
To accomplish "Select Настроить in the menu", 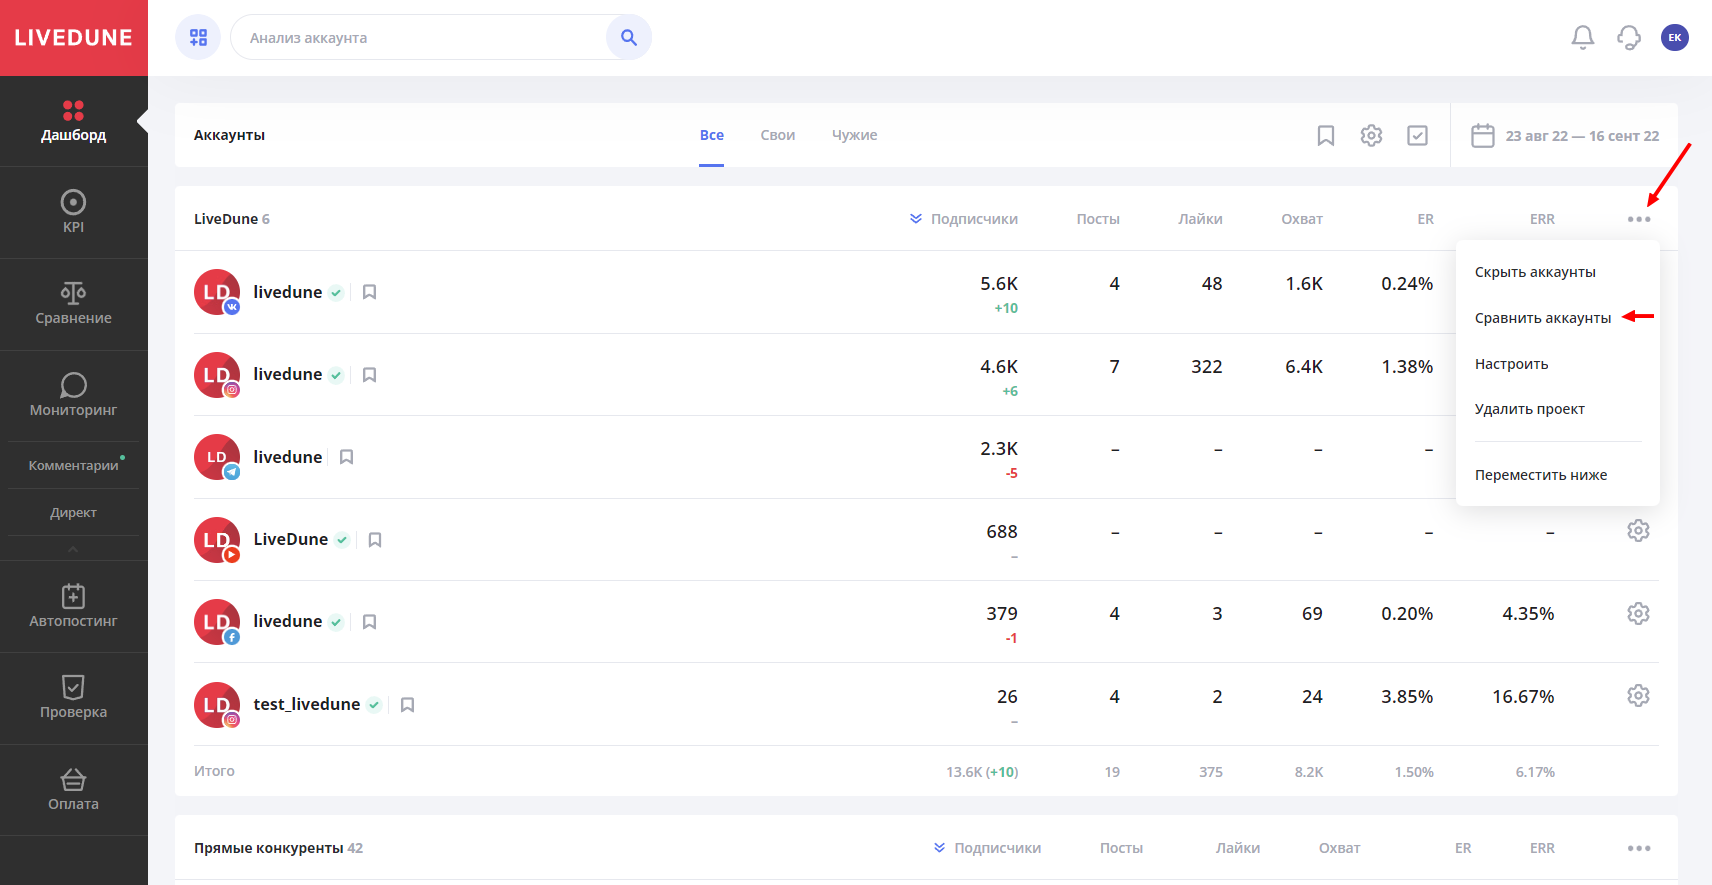I will coord(1511,364).
